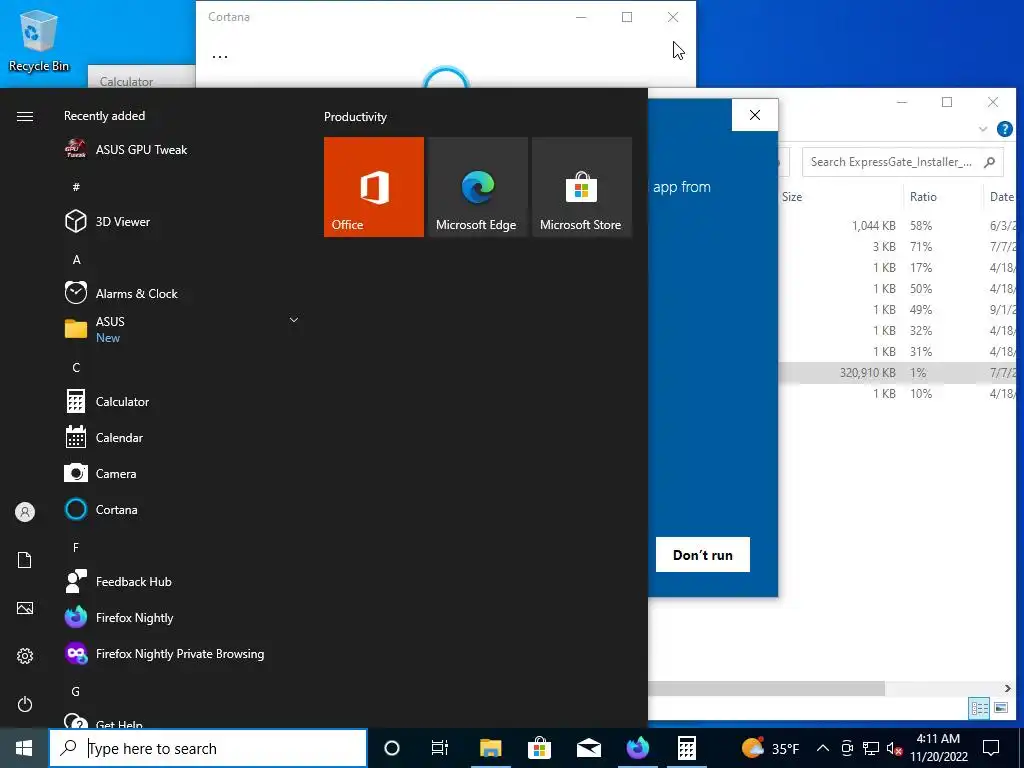This screenshot has height=768, width=1024.
Task: Click the network icon in system tray
Action: (871, 748)
